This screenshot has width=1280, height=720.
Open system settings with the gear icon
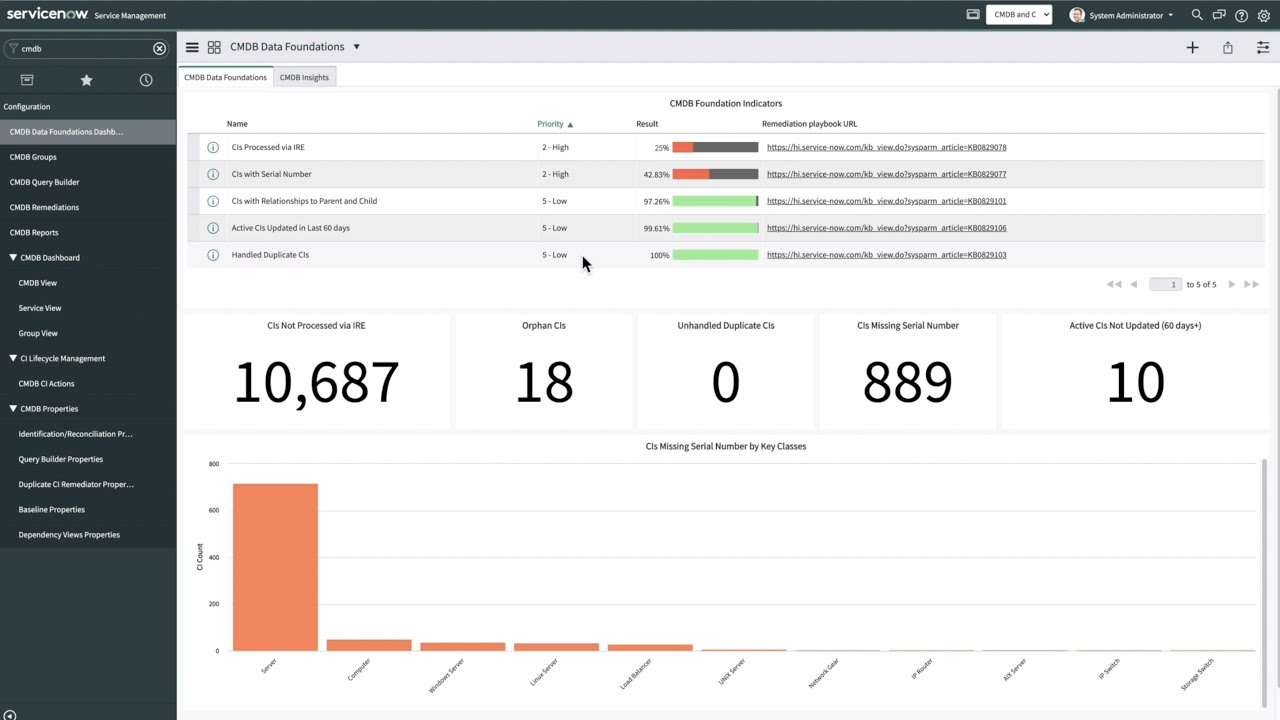pyautogui.click(x=1263, y=15)
